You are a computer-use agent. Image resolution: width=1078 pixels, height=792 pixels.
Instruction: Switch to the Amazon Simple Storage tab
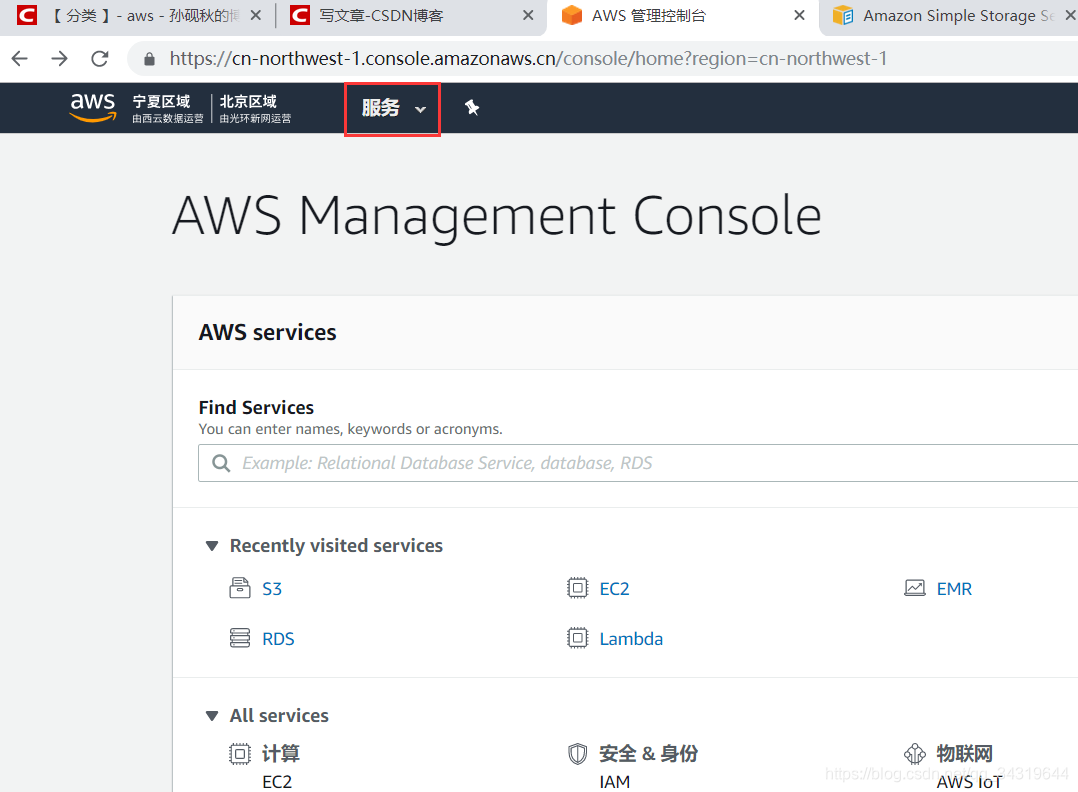(940, 15)
